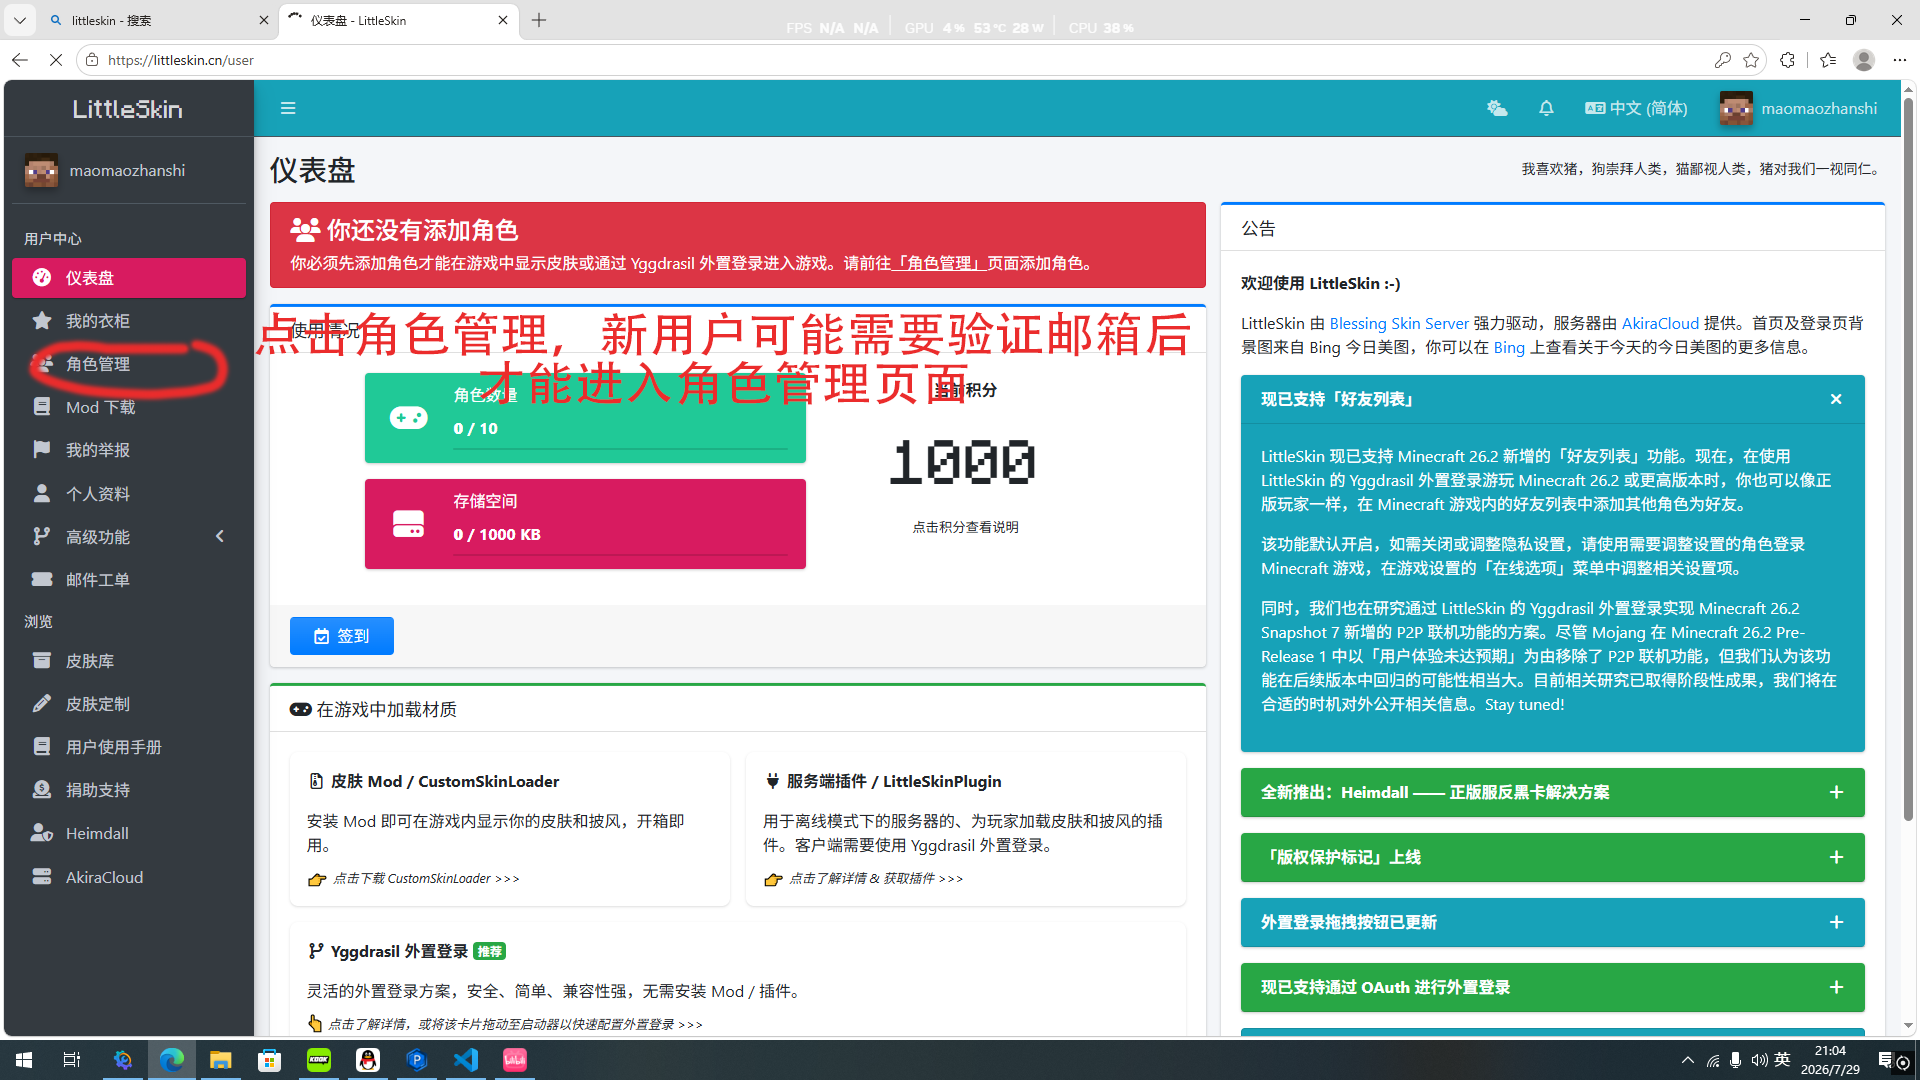Screen dimensions: 1920x1080
Task: Click 点击下载 CustomSkinLoader link
Action: (426, 878)
